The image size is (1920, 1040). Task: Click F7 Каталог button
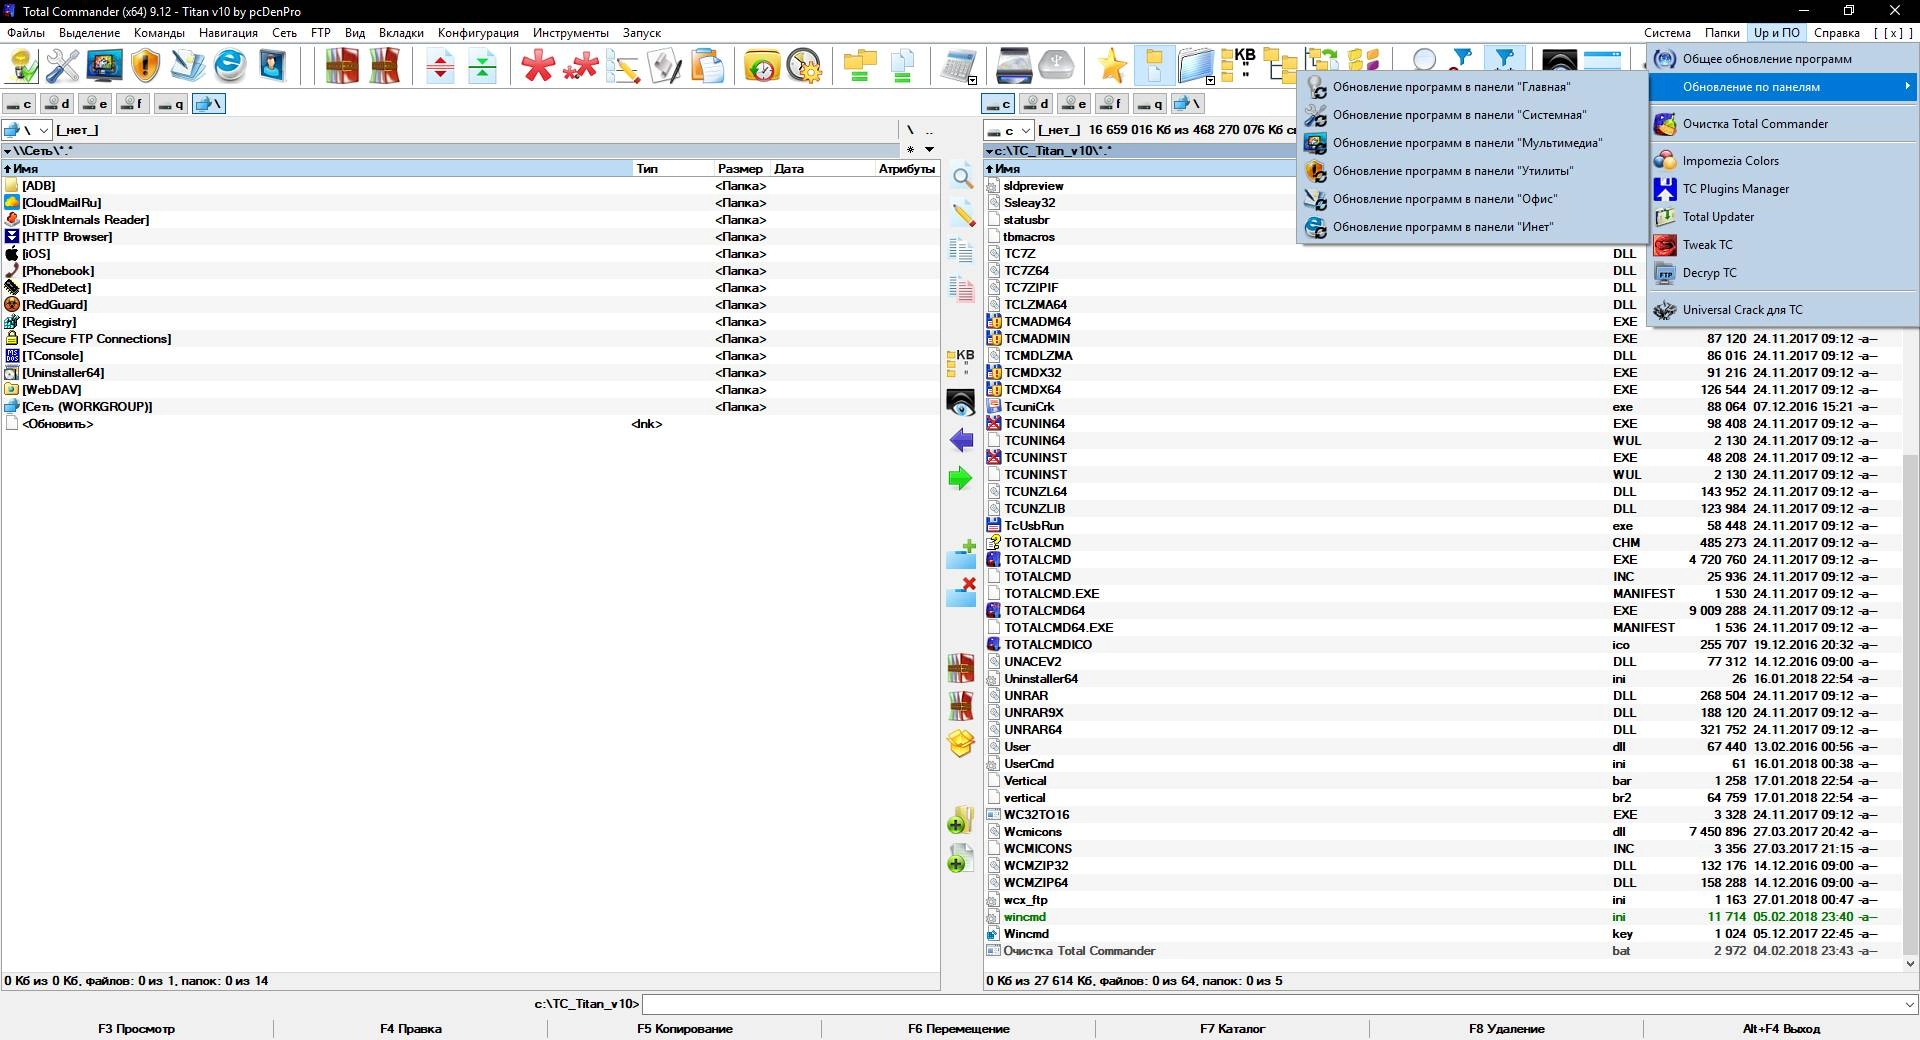1233,1029
